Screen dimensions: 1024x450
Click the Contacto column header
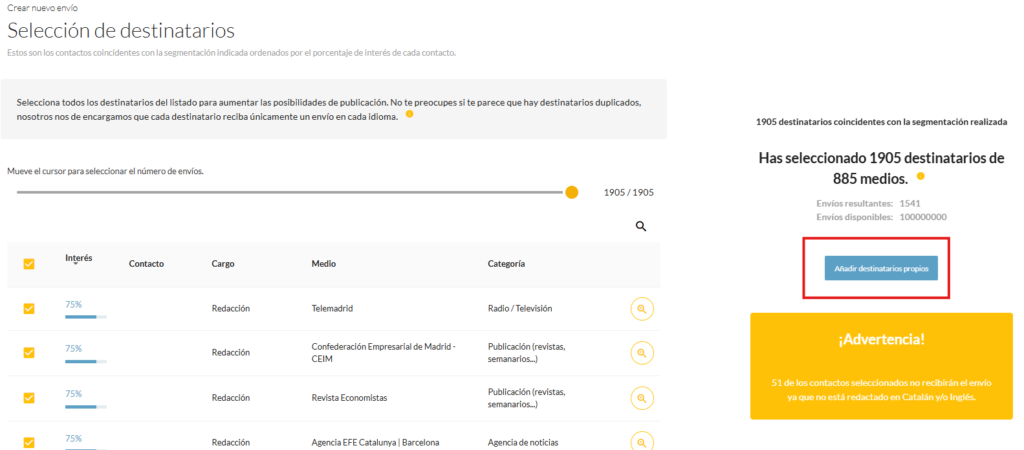pyautogui.click(x=146, y=264)
